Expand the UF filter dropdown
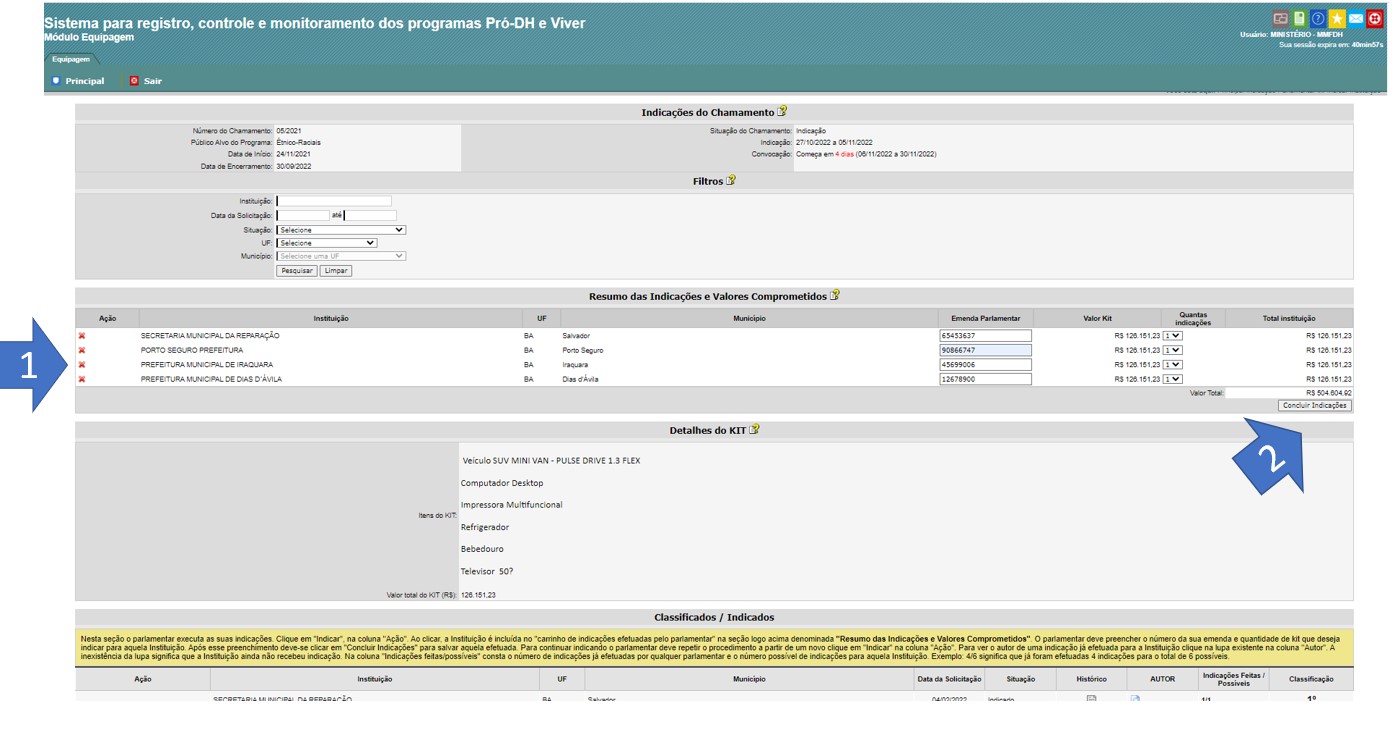Screen dimensions: 1393x731 326,243
